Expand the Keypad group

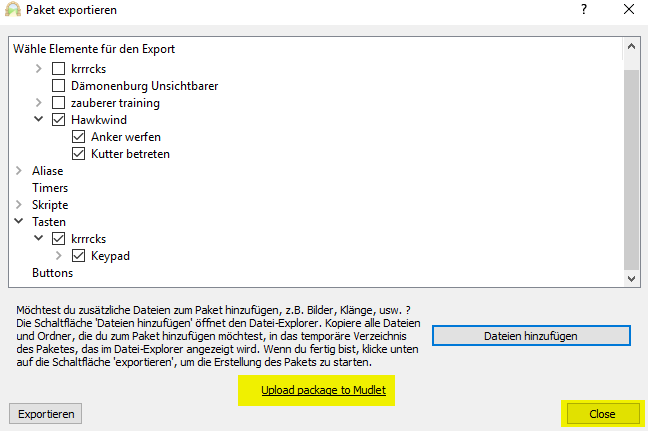pyautogui.click(x=59, y=256)
